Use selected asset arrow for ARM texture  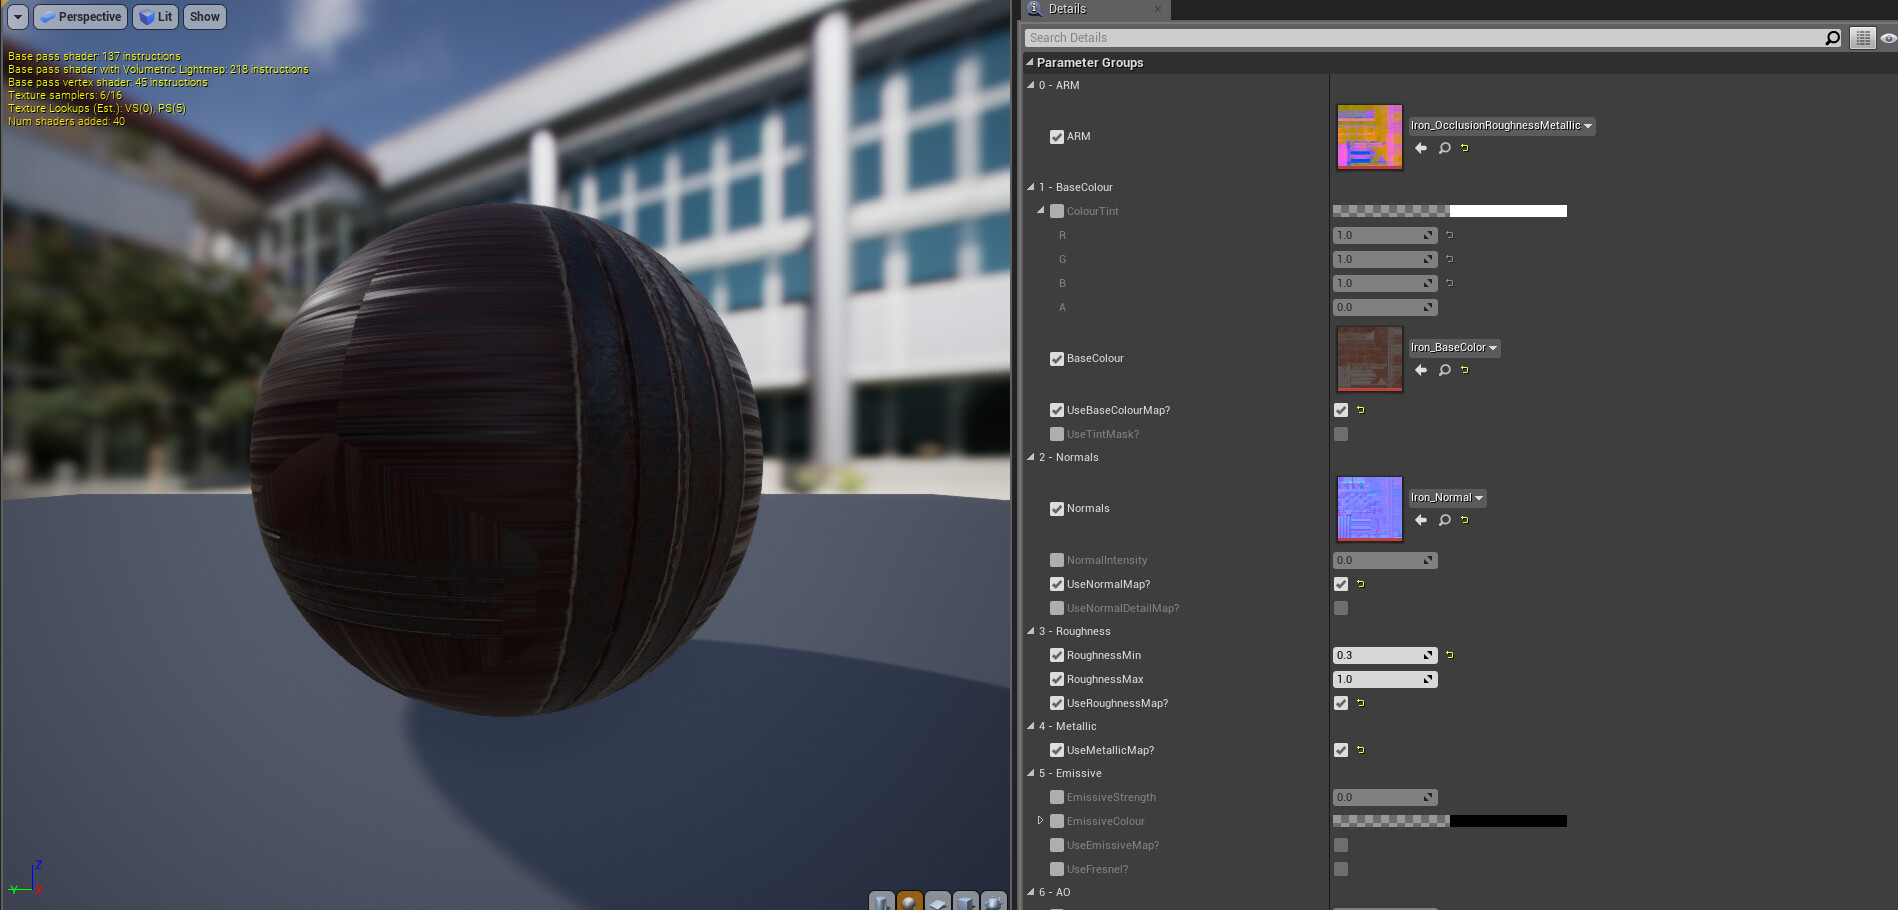pyautogui.click(x=1421, y=148)
